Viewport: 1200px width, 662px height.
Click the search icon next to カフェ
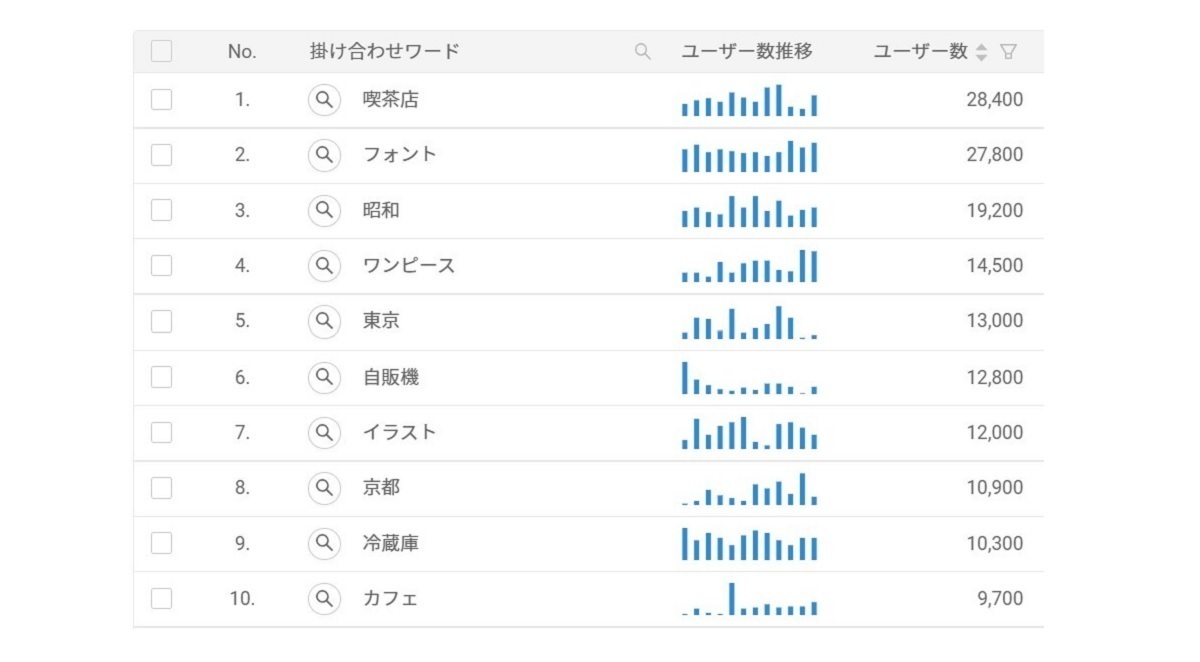(x=323, y=599)
